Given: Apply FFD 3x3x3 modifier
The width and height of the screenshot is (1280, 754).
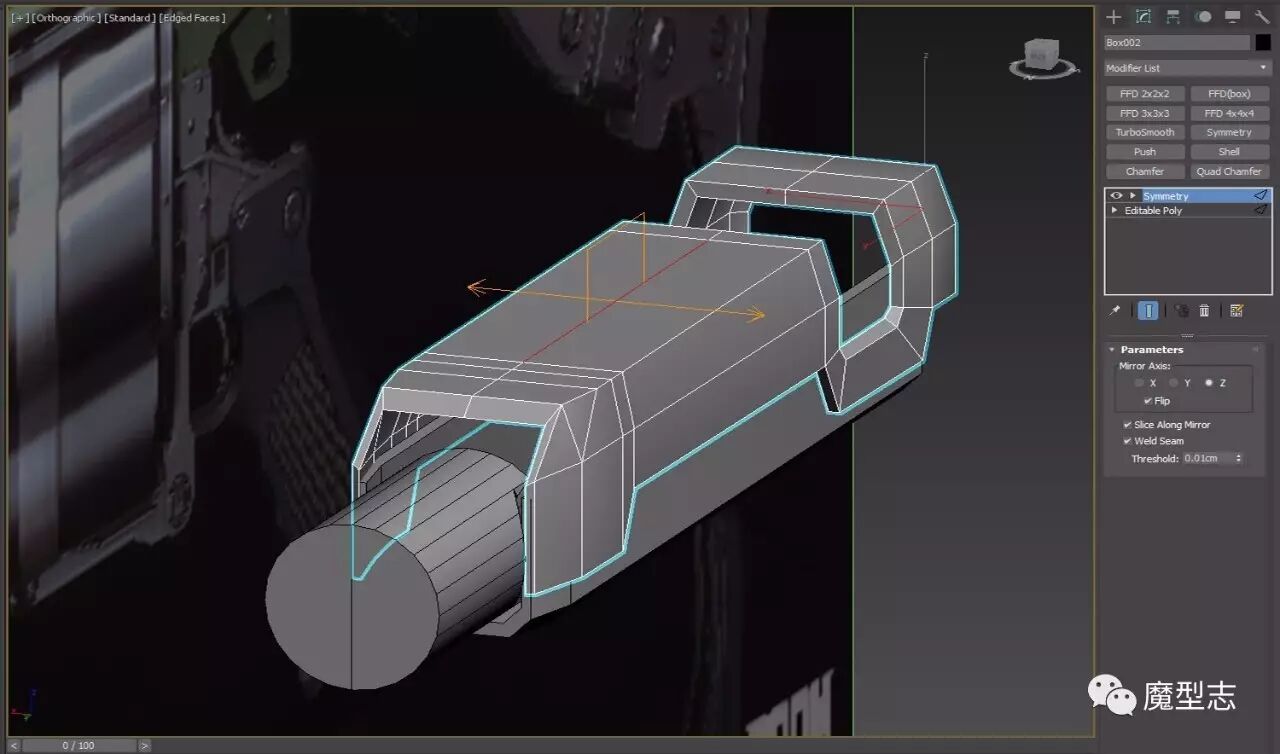Looking at the screenshot, I should pyautogui.click(x=1145, y=113).
